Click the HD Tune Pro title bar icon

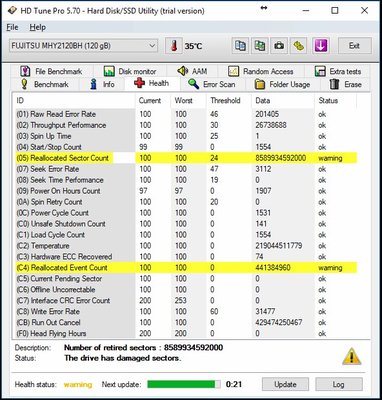pos(12,11)
